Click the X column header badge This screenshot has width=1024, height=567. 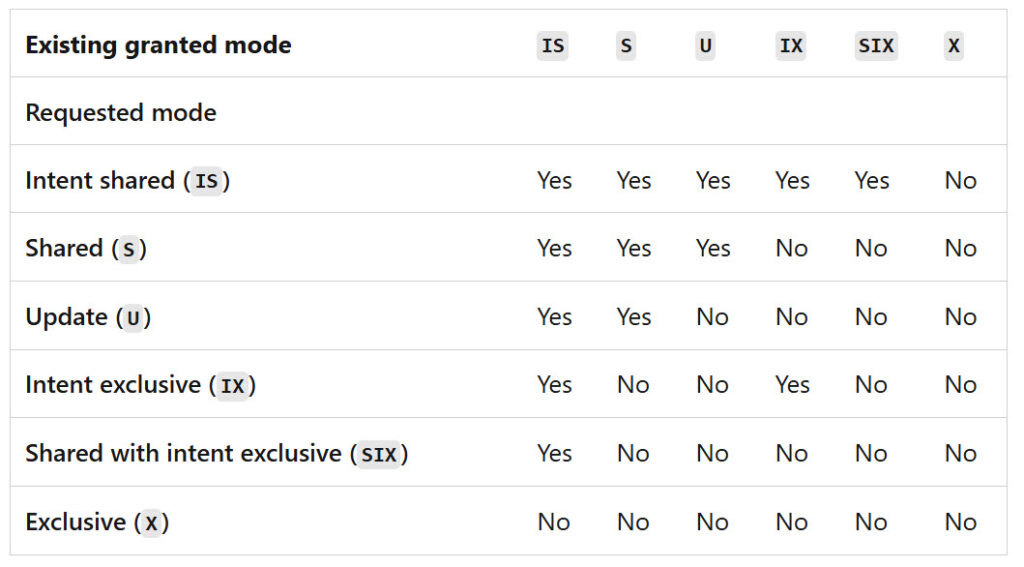(953, 46)
